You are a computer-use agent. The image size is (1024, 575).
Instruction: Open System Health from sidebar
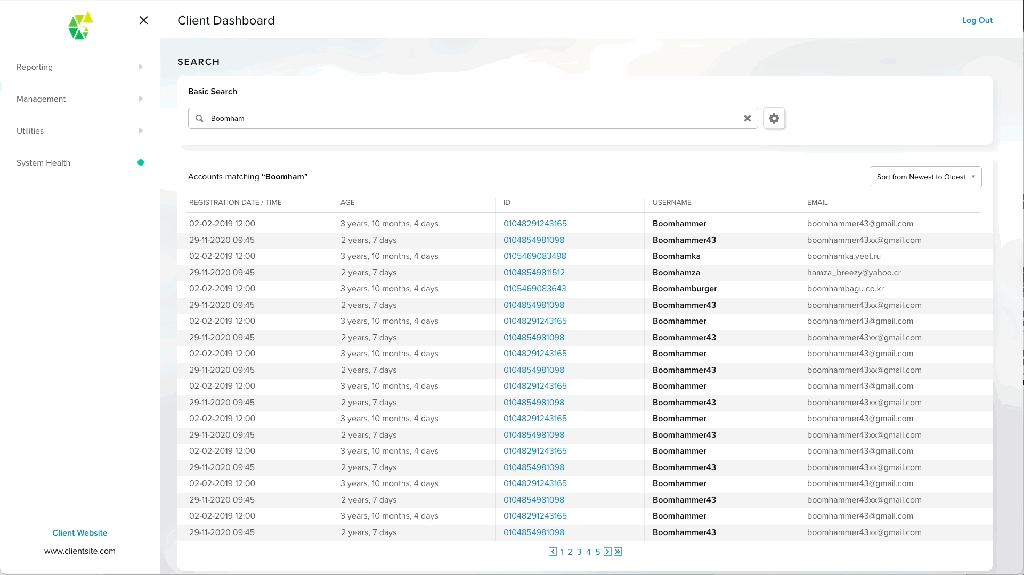[x=43, y=163]
